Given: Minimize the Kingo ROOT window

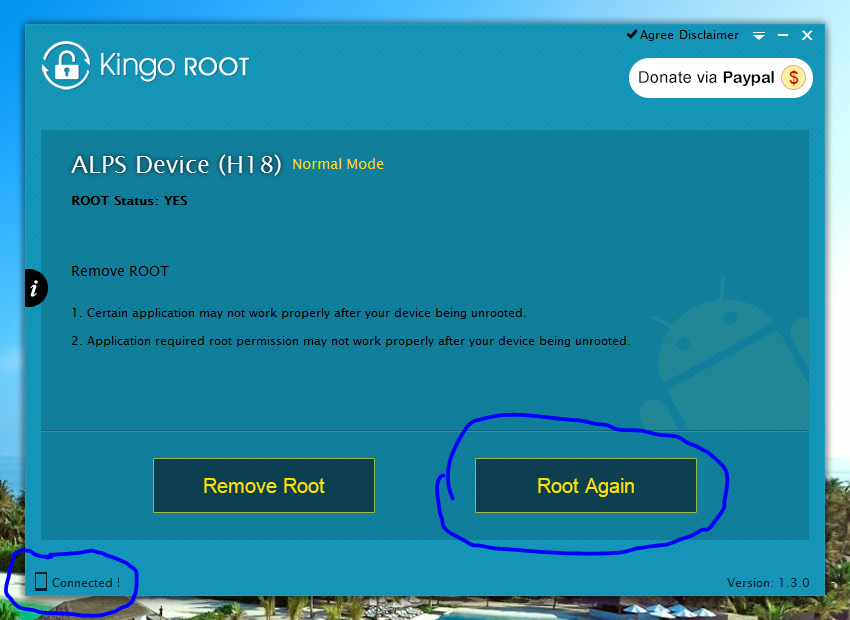Looking at the screenshot, I should click(783, 35).
